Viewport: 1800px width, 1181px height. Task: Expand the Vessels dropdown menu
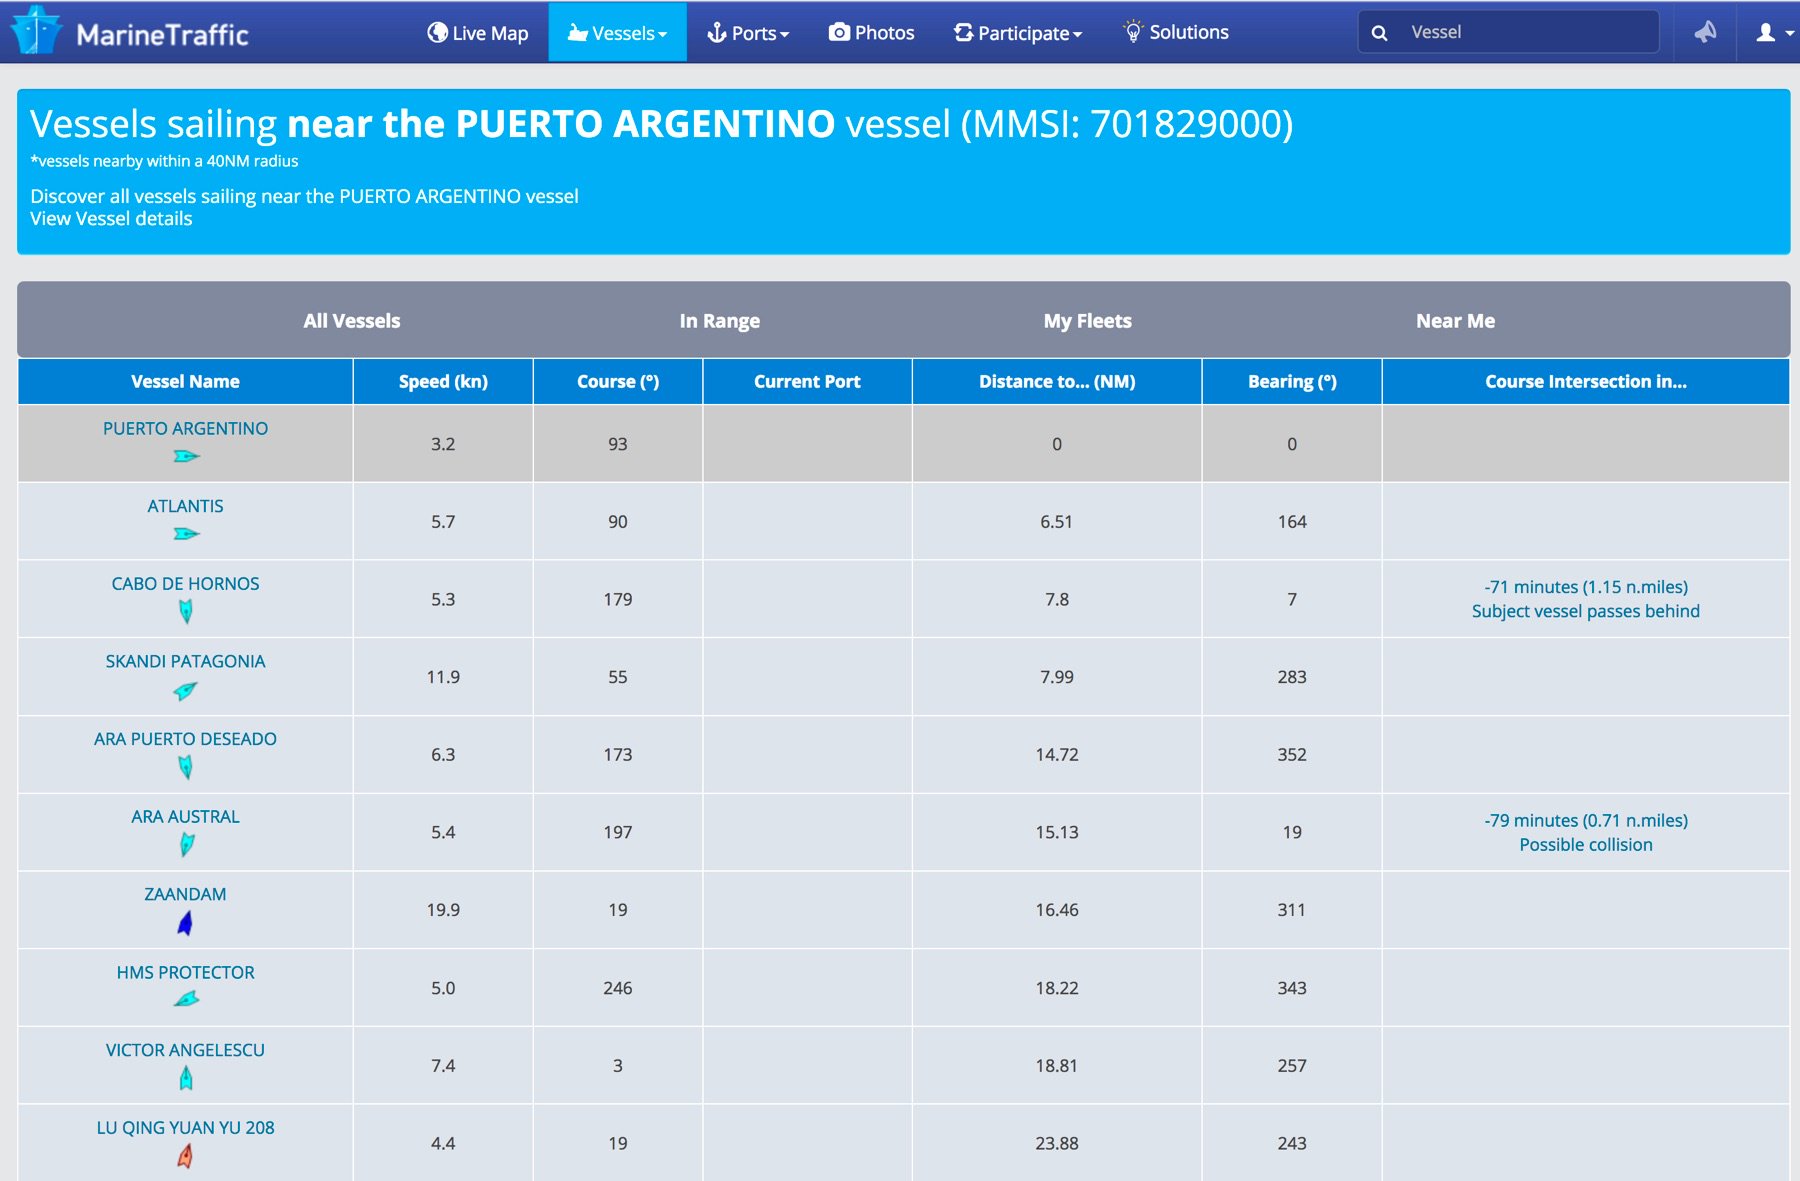click(617, 33)
